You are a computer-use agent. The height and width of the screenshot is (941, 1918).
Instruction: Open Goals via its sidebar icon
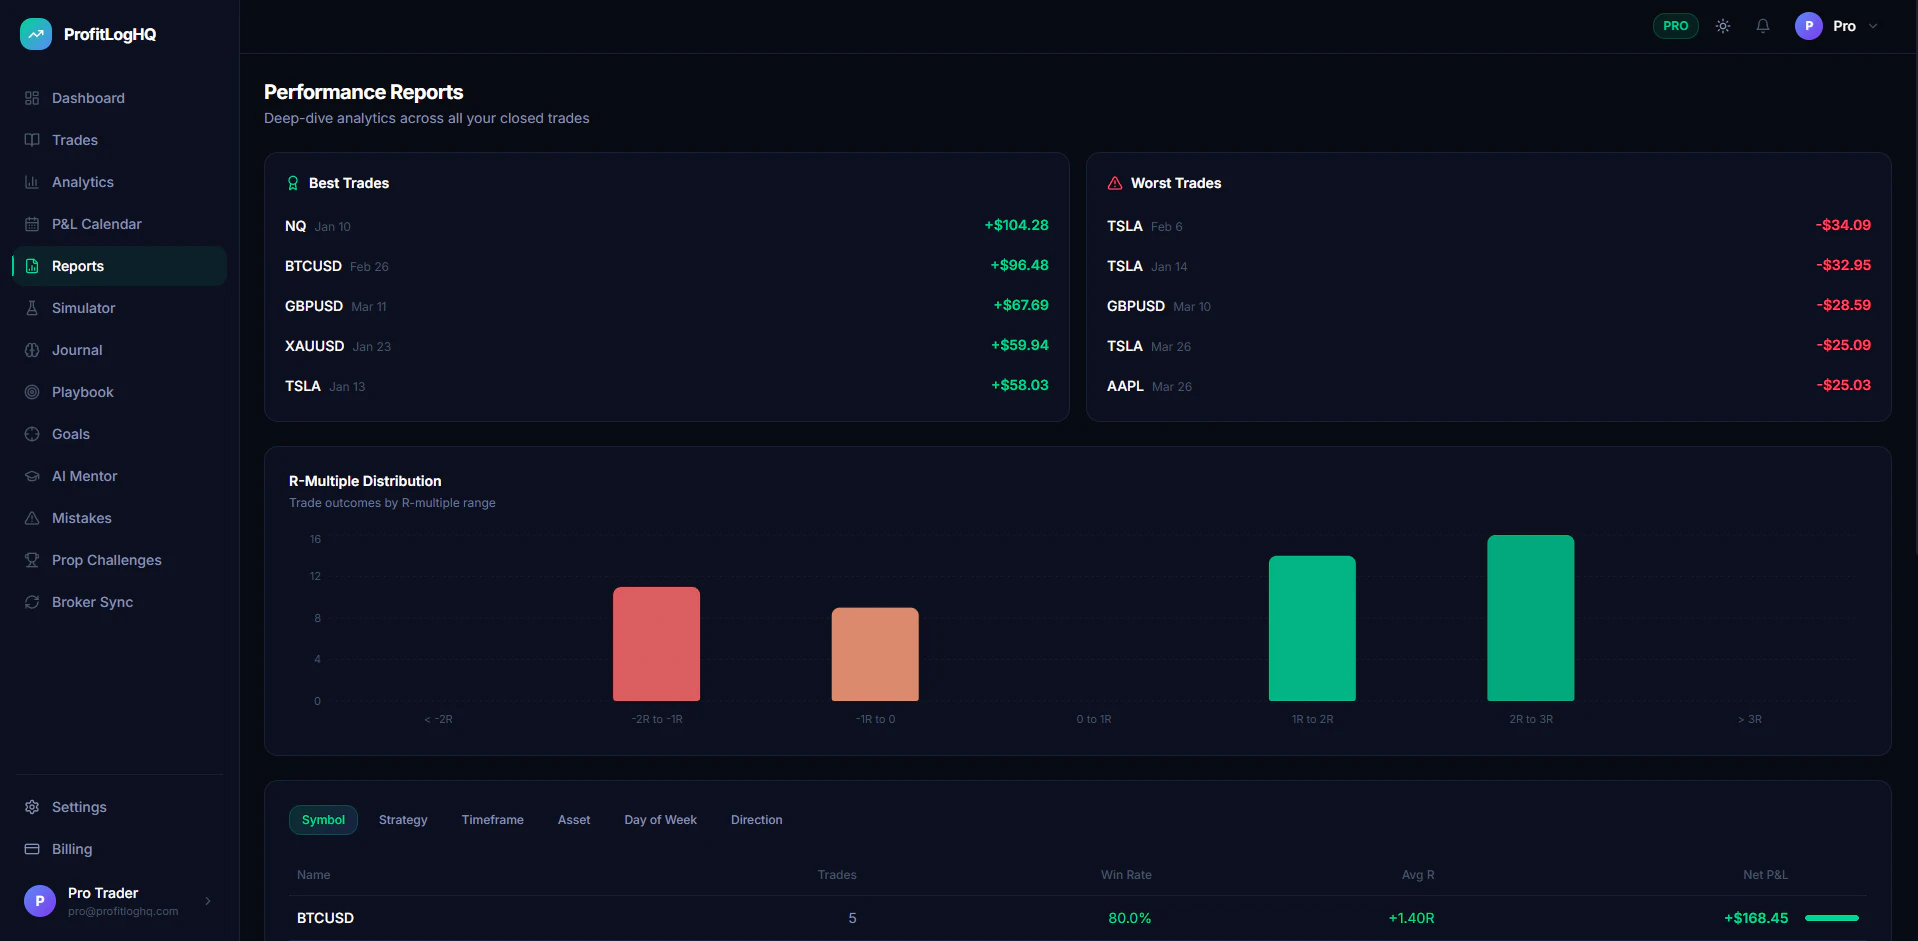pyautogui.click(x=32, y=434)
